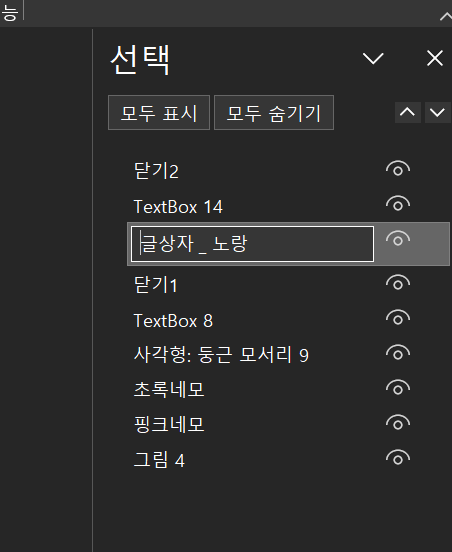Screen dimensions: 452x552
Task: Toggle visibility of 핑크네모
Action: coord(398,422)
